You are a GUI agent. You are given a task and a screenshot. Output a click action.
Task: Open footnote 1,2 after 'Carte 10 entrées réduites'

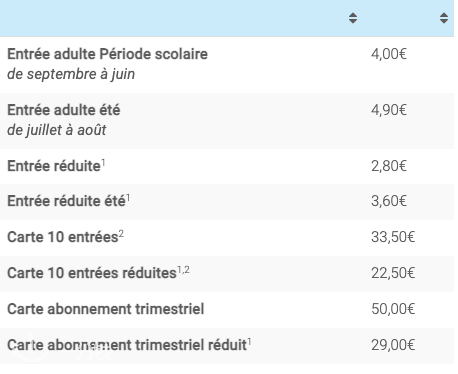click(x=183, y=270)
